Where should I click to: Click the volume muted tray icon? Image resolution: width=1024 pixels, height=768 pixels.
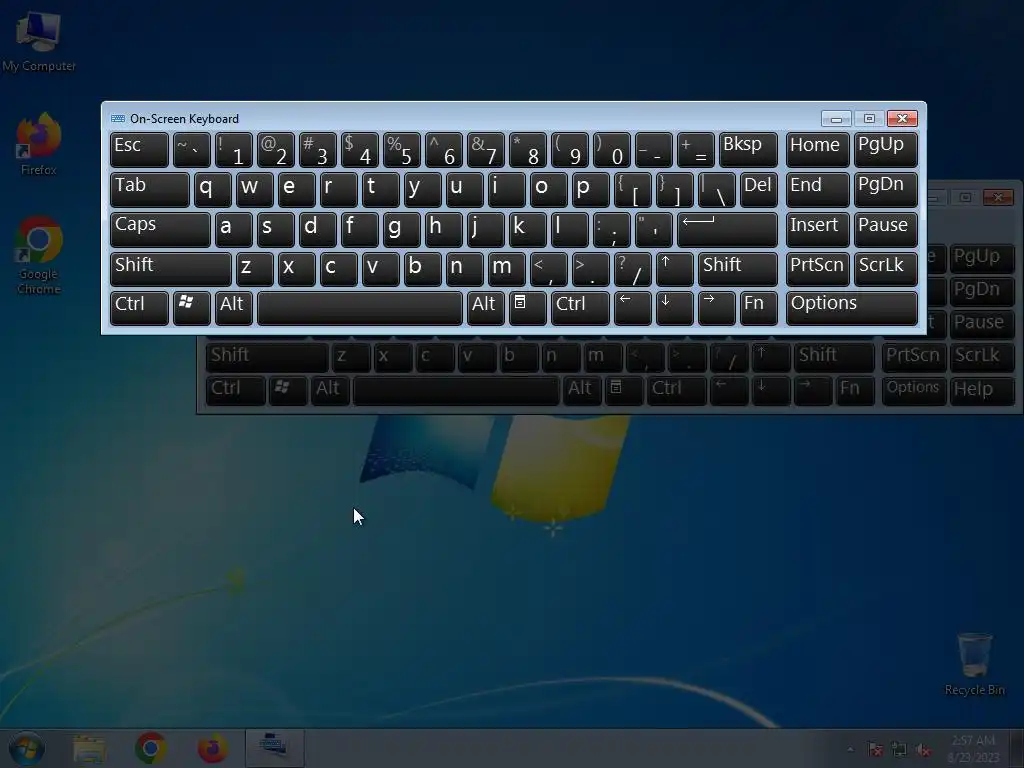[x=923, y=750]
